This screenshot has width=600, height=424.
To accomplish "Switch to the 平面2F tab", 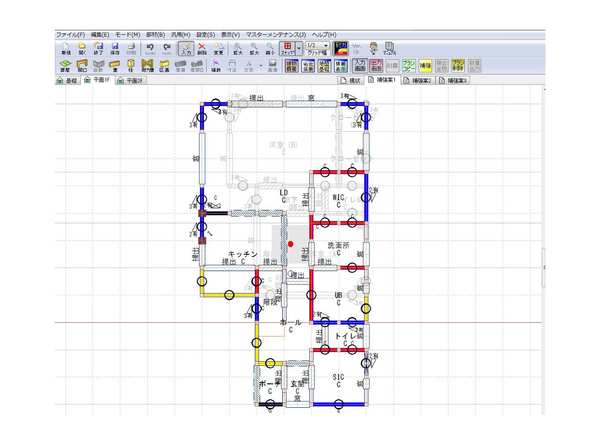I will 131,81.
